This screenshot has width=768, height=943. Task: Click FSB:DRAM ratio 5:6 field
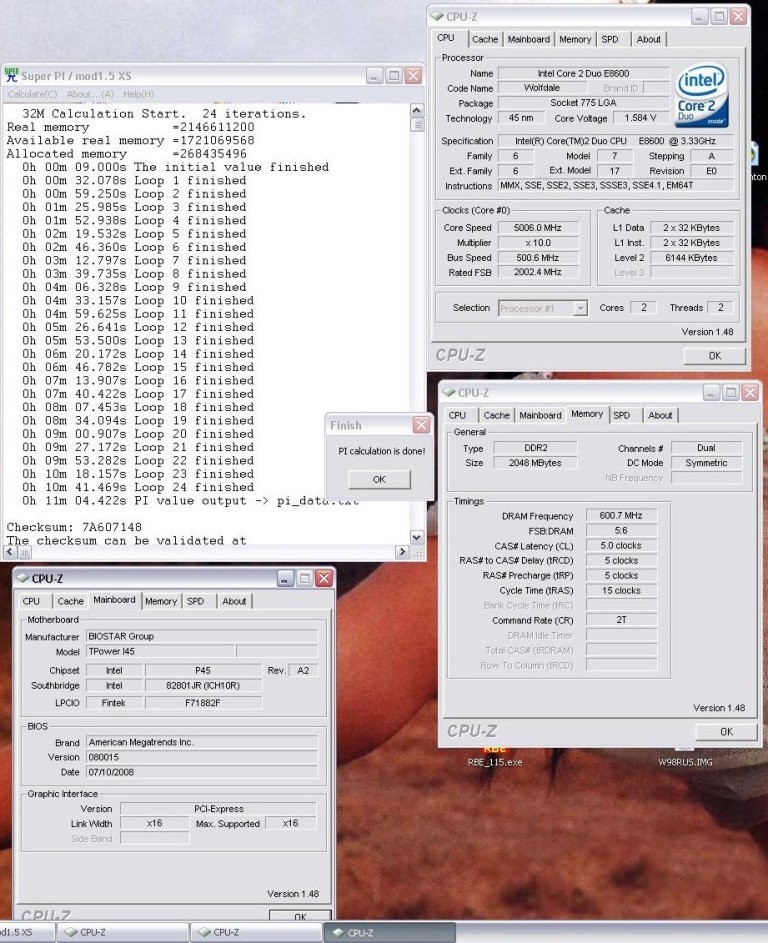[621, 530]
